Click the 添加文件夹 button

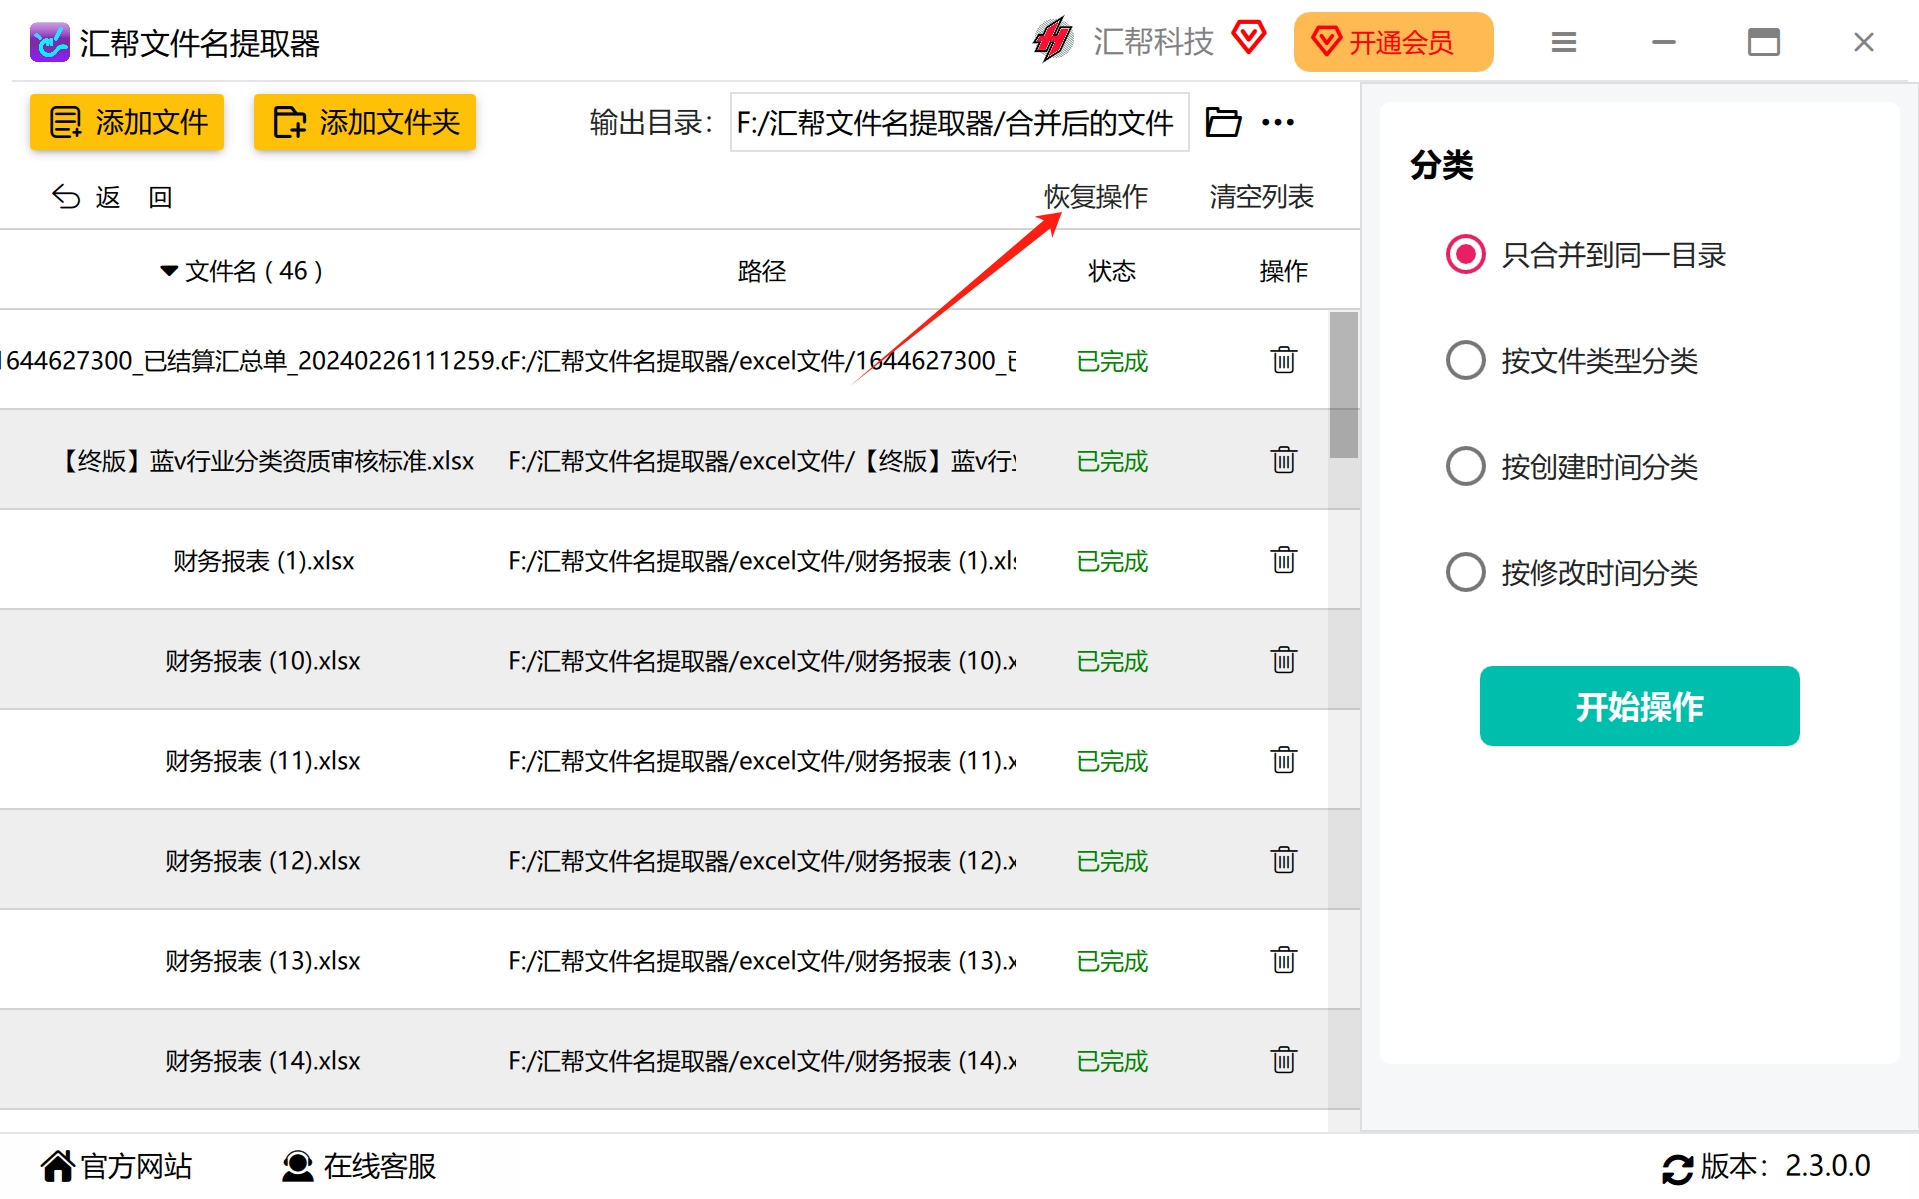click(365, 122)
